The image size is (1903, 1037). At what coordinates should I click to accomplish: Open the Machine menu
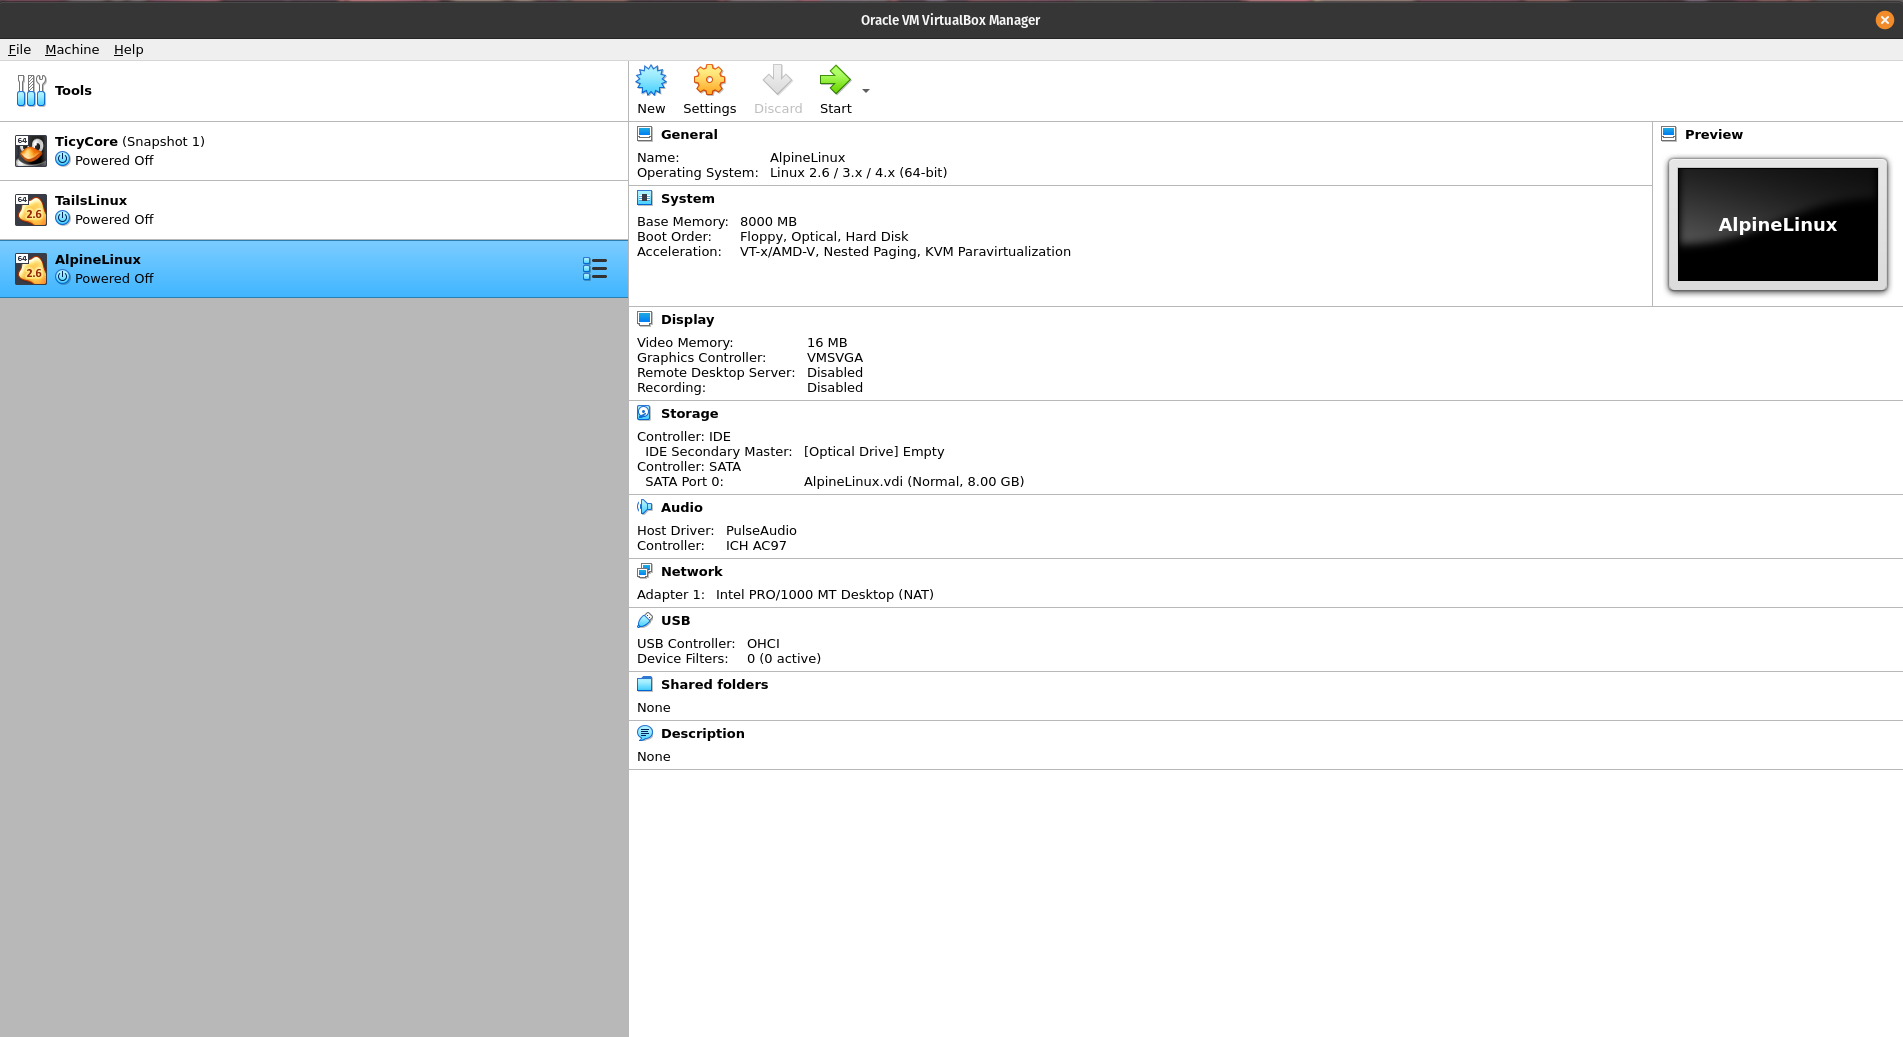[x=72, y=49]
